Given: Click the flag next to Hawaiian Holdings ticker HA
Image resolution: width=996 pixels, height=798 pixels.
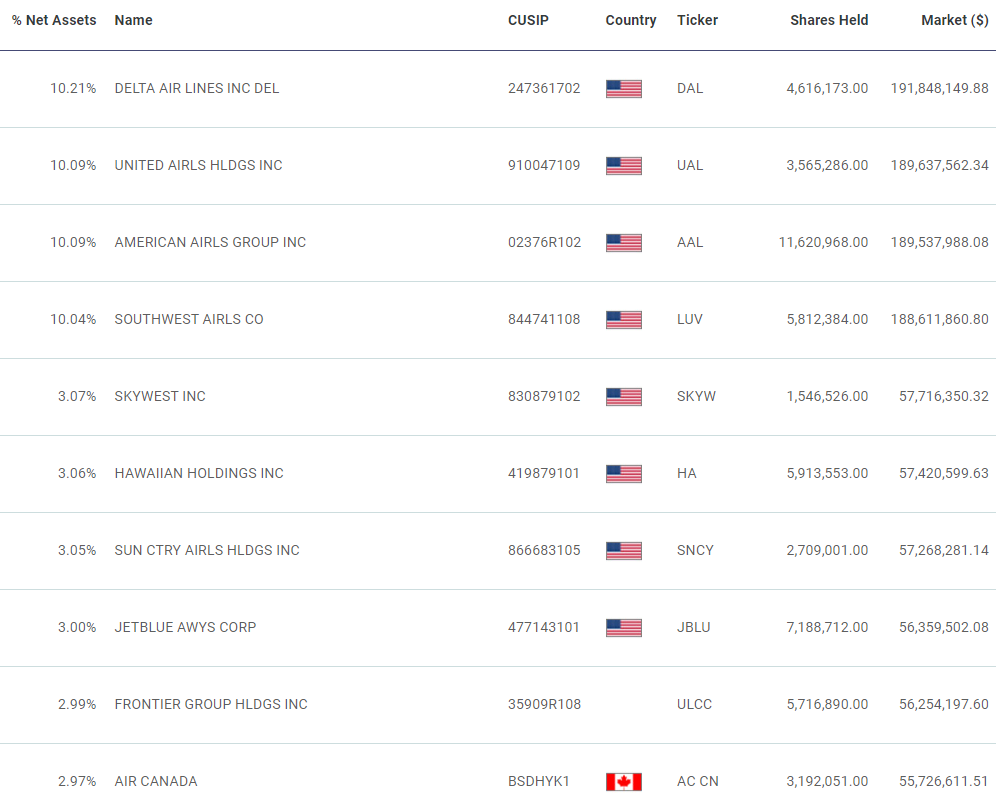Looking at the screenshot, I should pyautogui.click(x=623, y=473).
